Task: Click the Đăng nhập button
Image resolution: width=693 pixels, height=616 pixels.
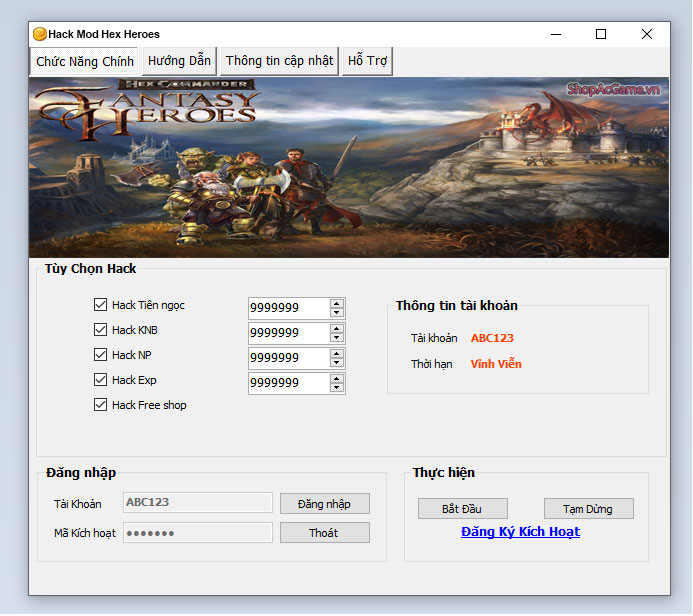Action: 324,504
